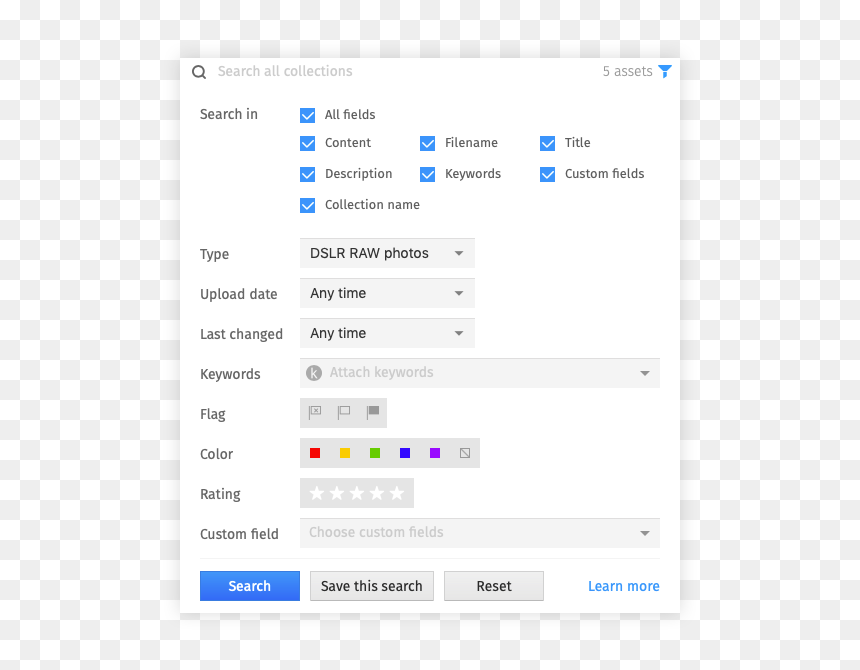Set rating to two stars

337,493
